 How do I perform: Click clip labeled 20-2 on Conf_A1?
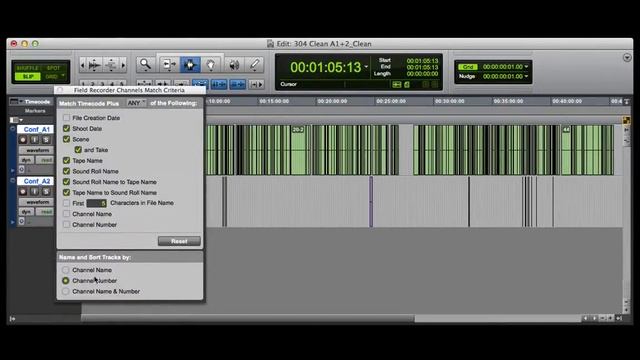298,149
